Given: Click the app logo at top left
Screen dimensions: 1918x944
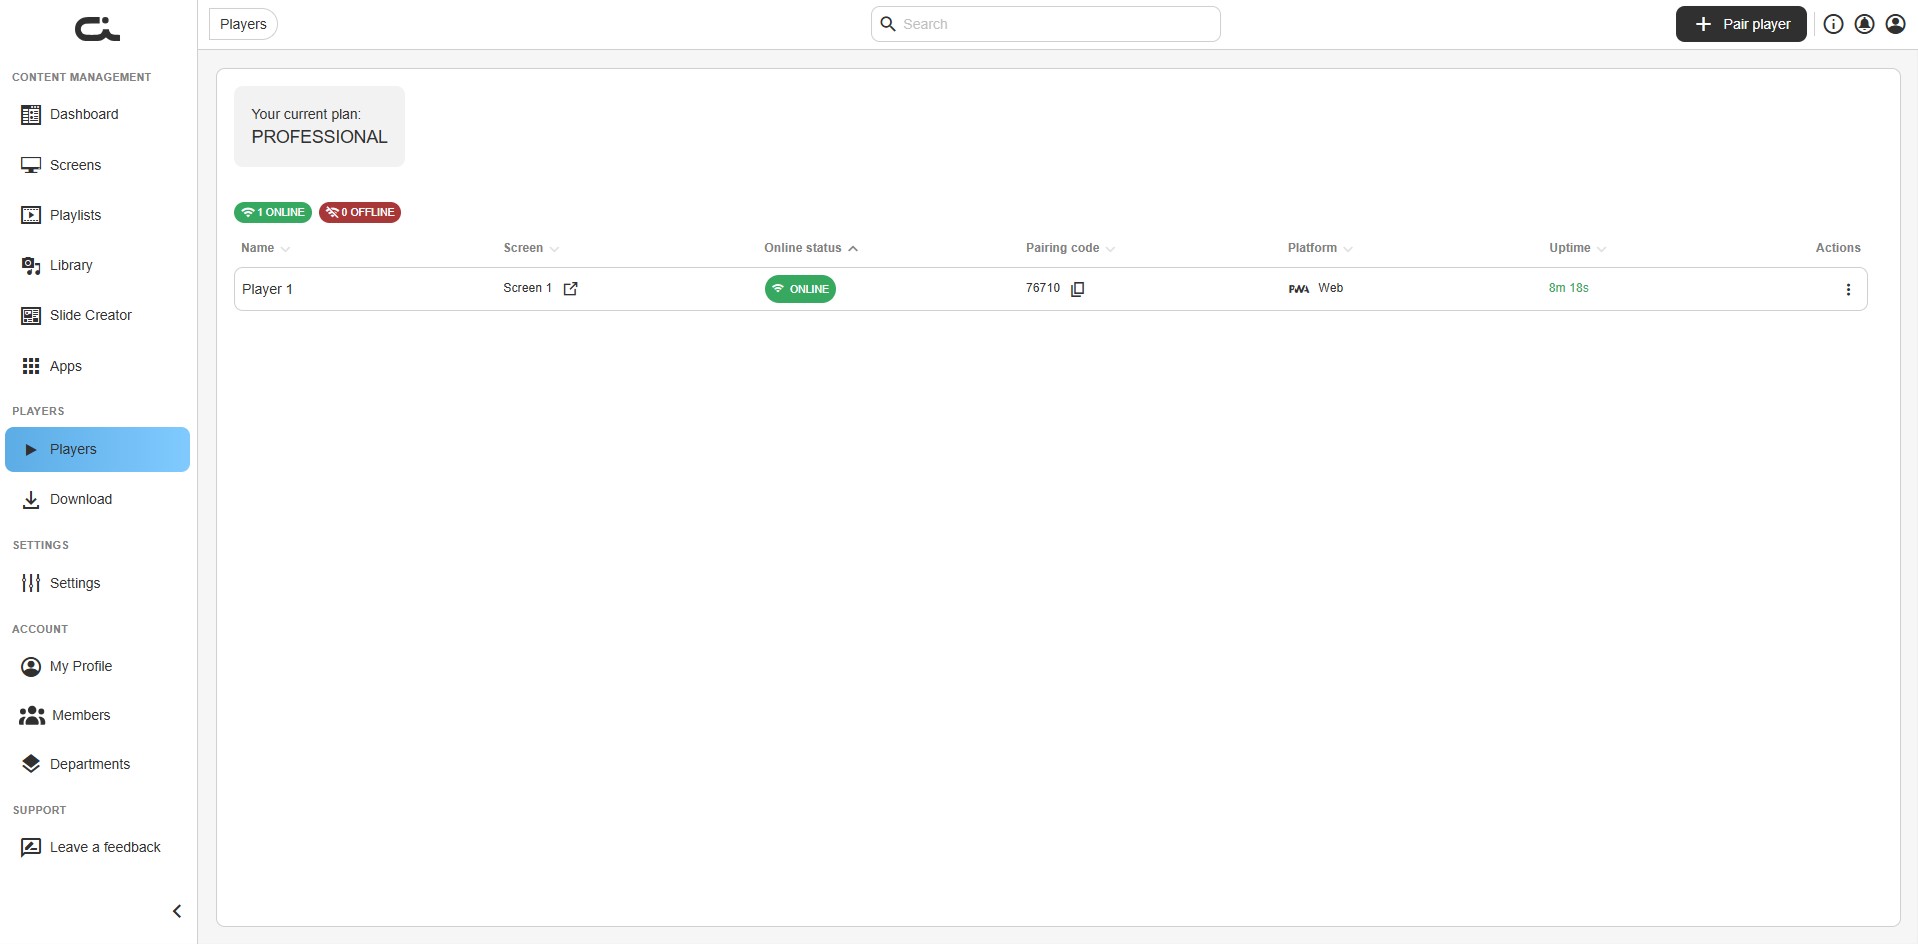Looking at the screenshot, I should (x=97, y=29).
